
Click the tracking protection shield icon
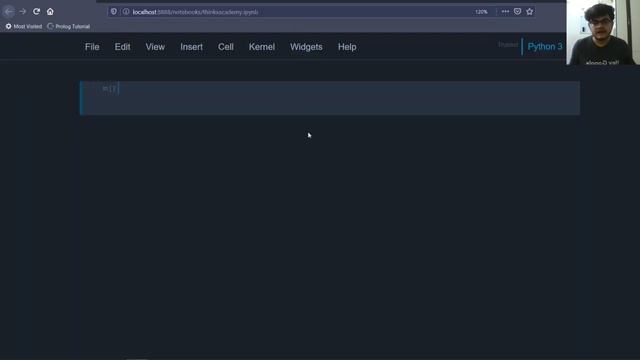coord(114,11)
